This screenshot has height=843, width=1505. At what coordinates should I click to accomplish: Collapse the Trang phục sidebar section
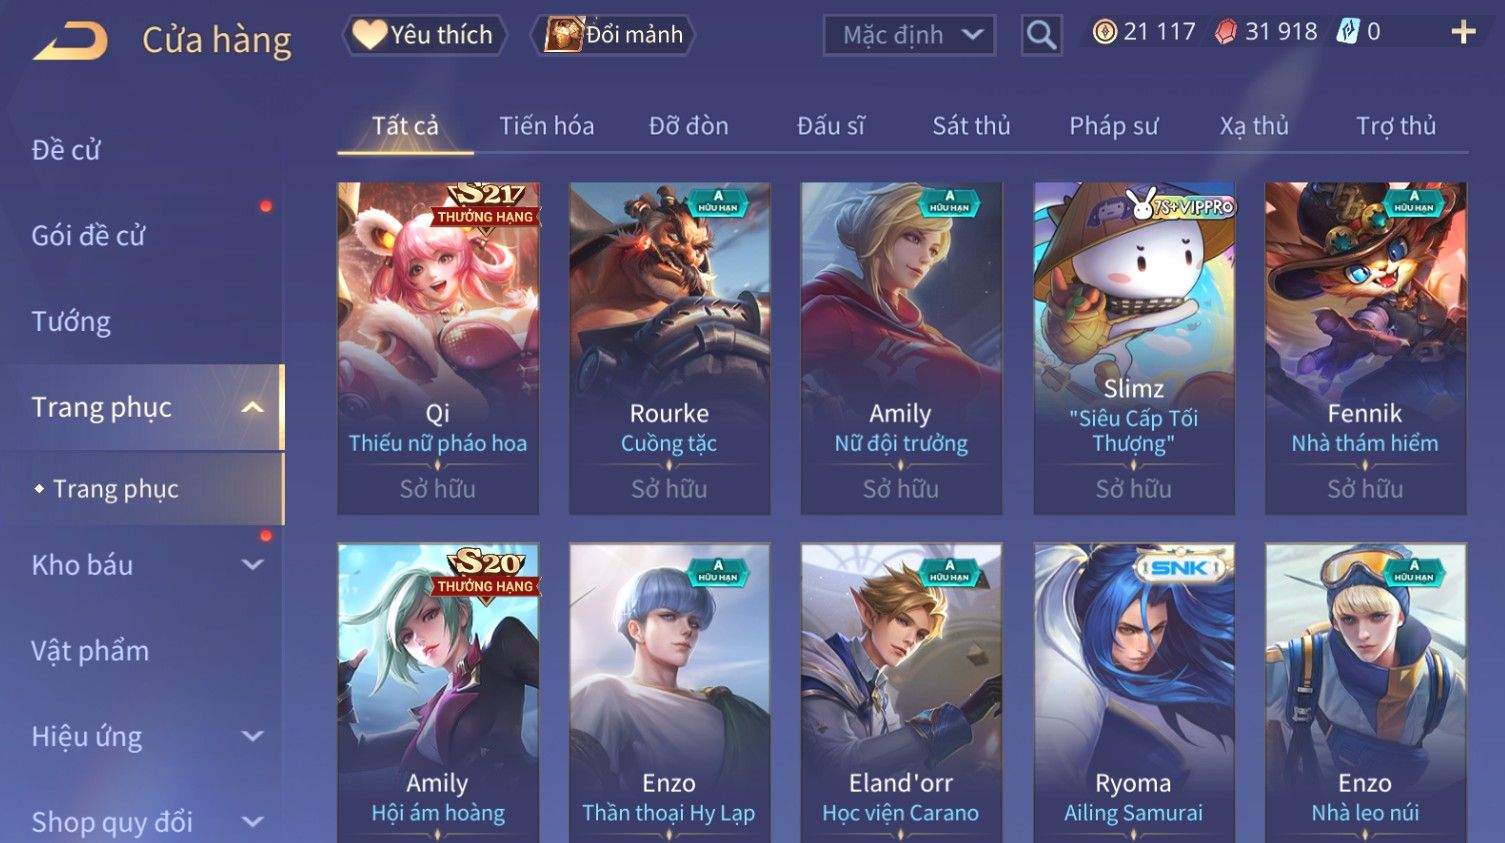click(x=253, y=407)
